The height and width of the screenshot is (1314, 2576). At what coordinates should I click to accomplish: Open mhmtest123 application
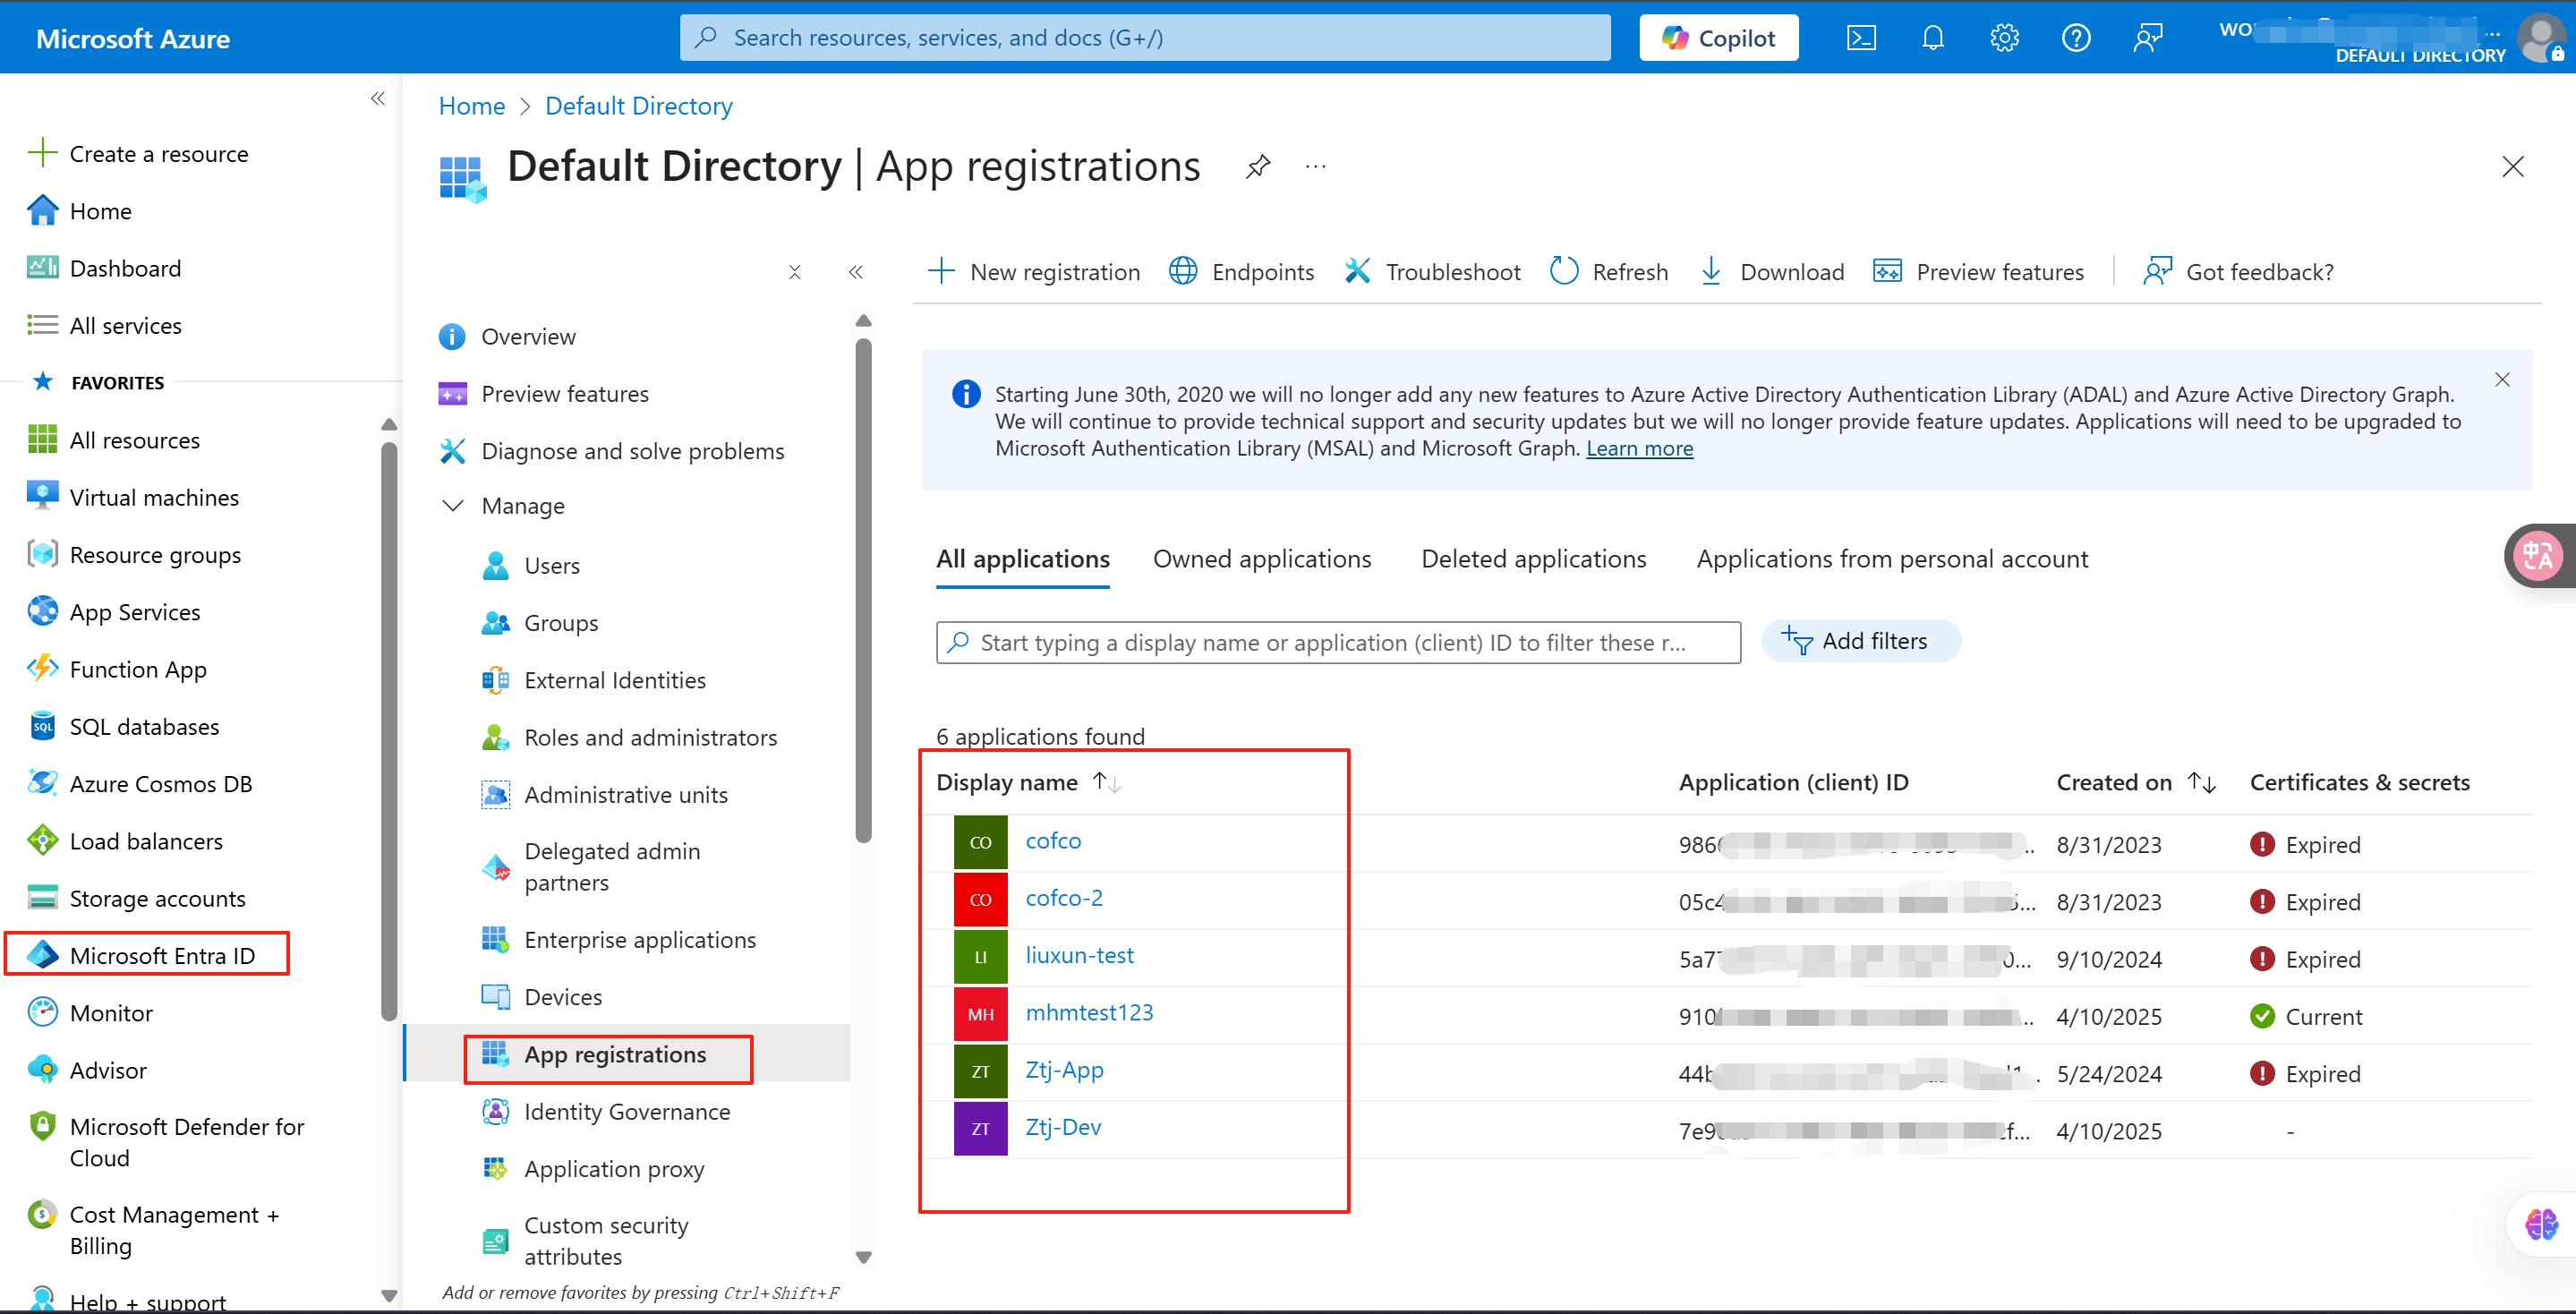click(x=1089, y=1012)
